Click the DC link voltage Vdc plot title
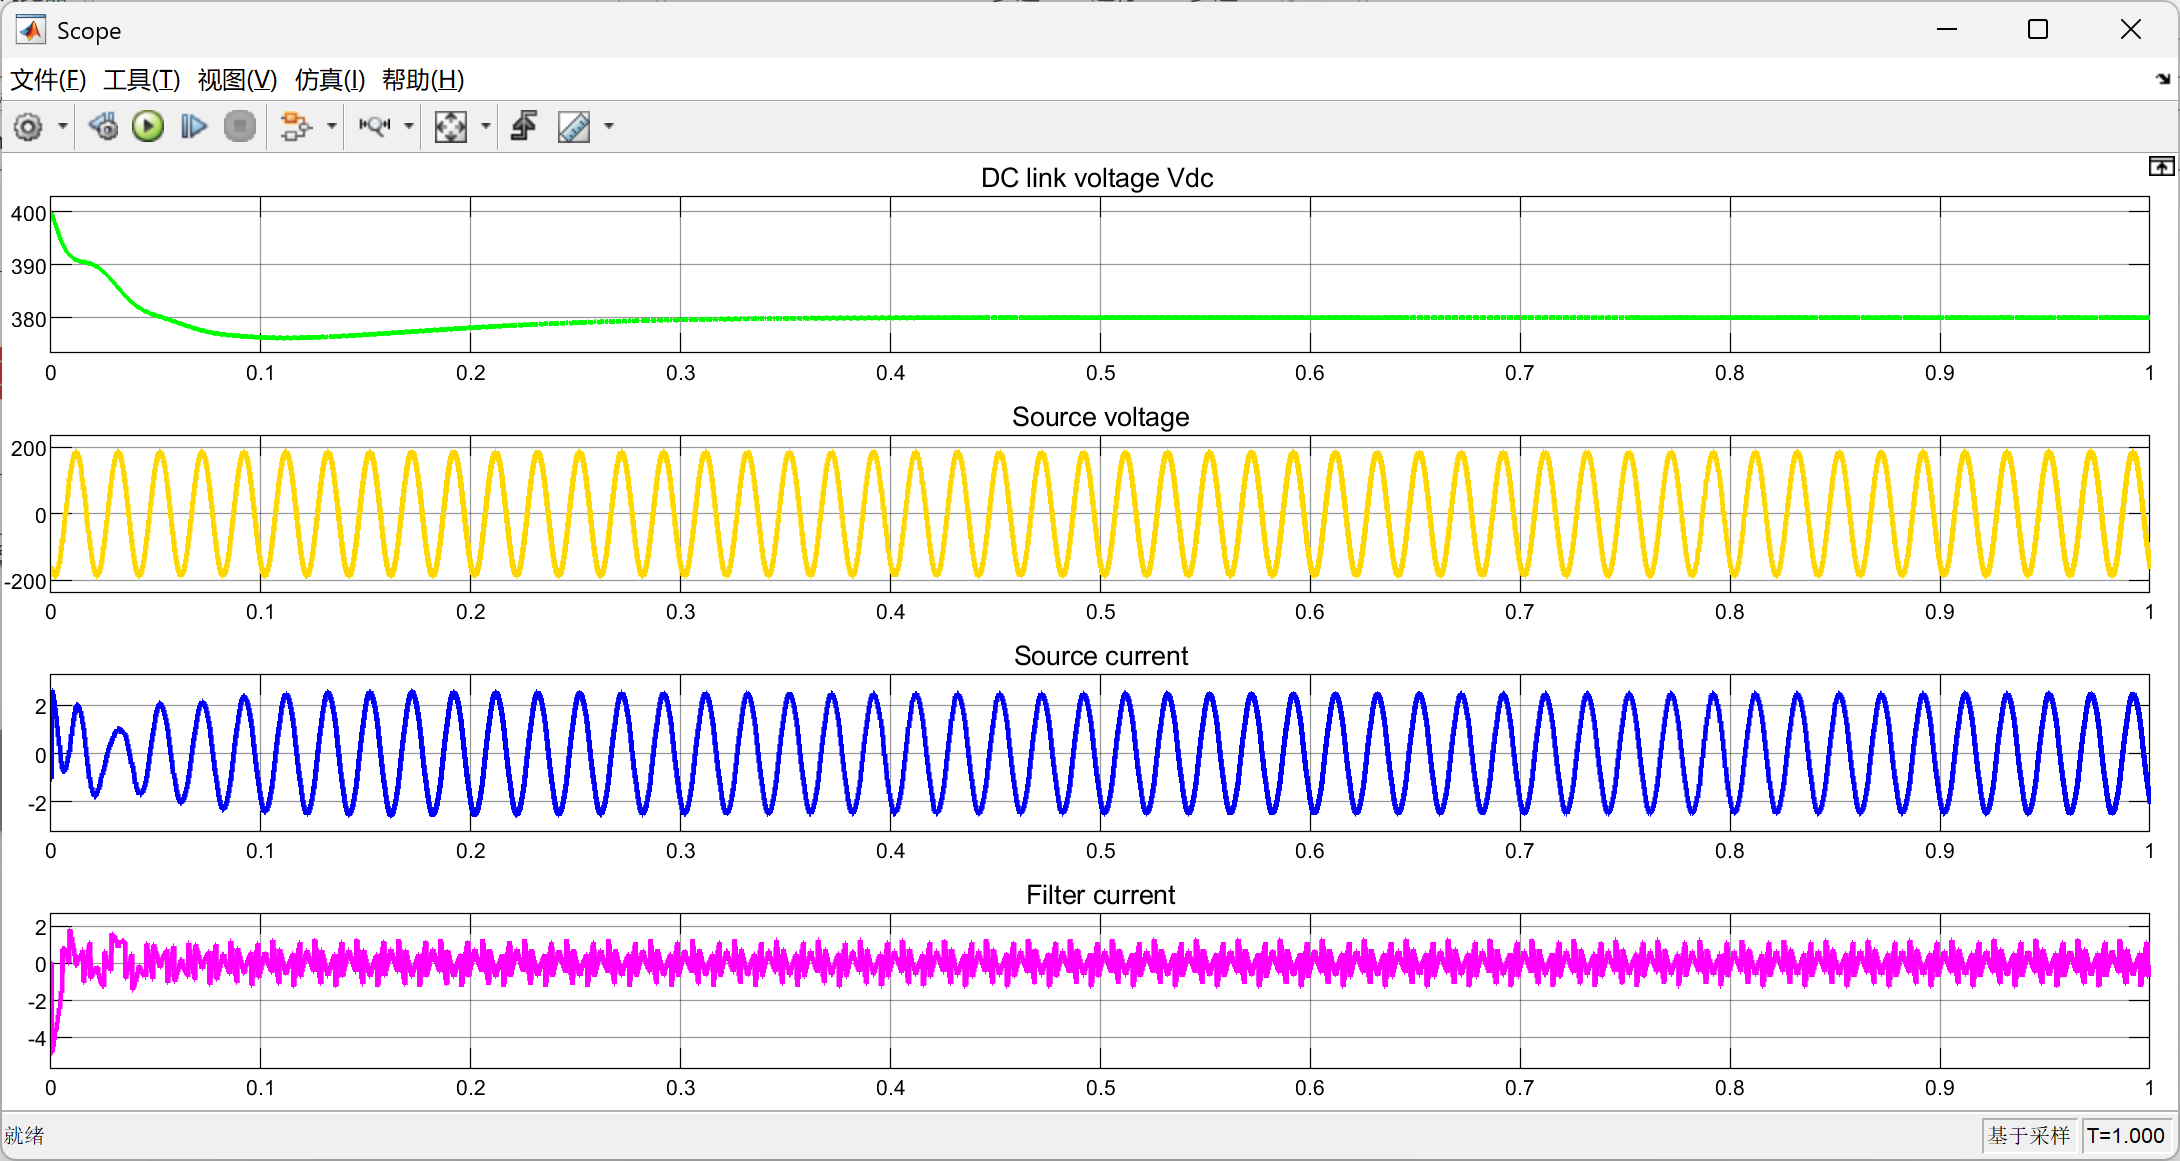This screenshot has height=1161, width=2180. click(x=1097, y=178)
